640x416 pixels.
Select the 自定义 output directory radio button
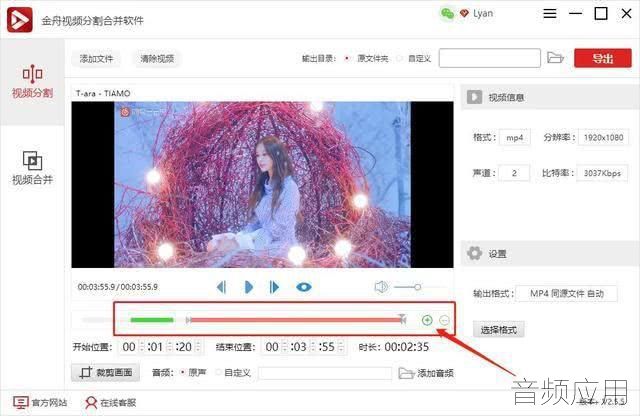click(x=400, y=59)
